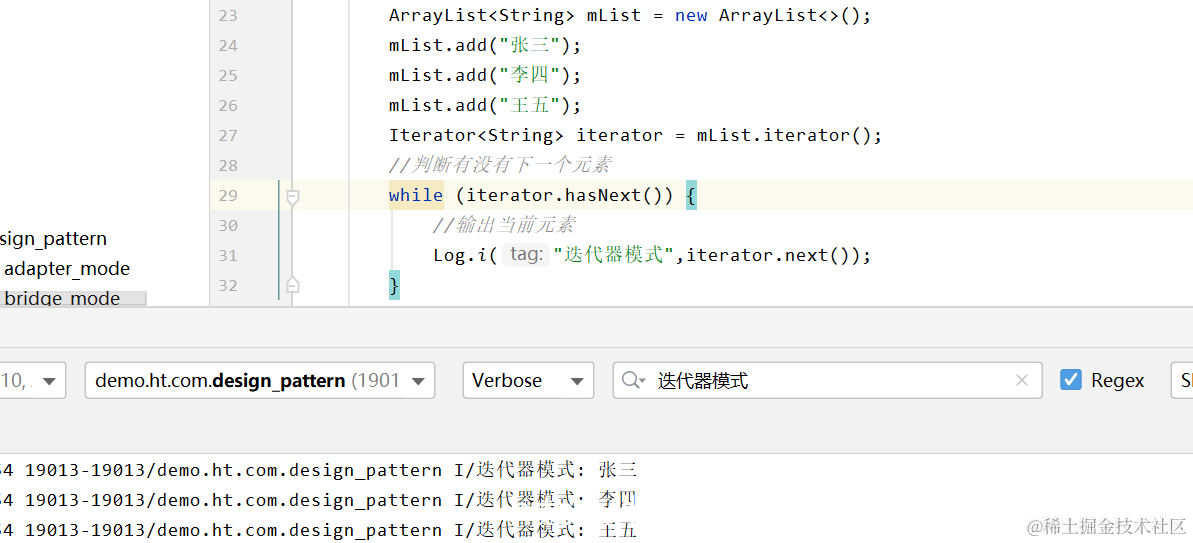Click the Iterator<String> iterator declaration line

click(635, 135)
